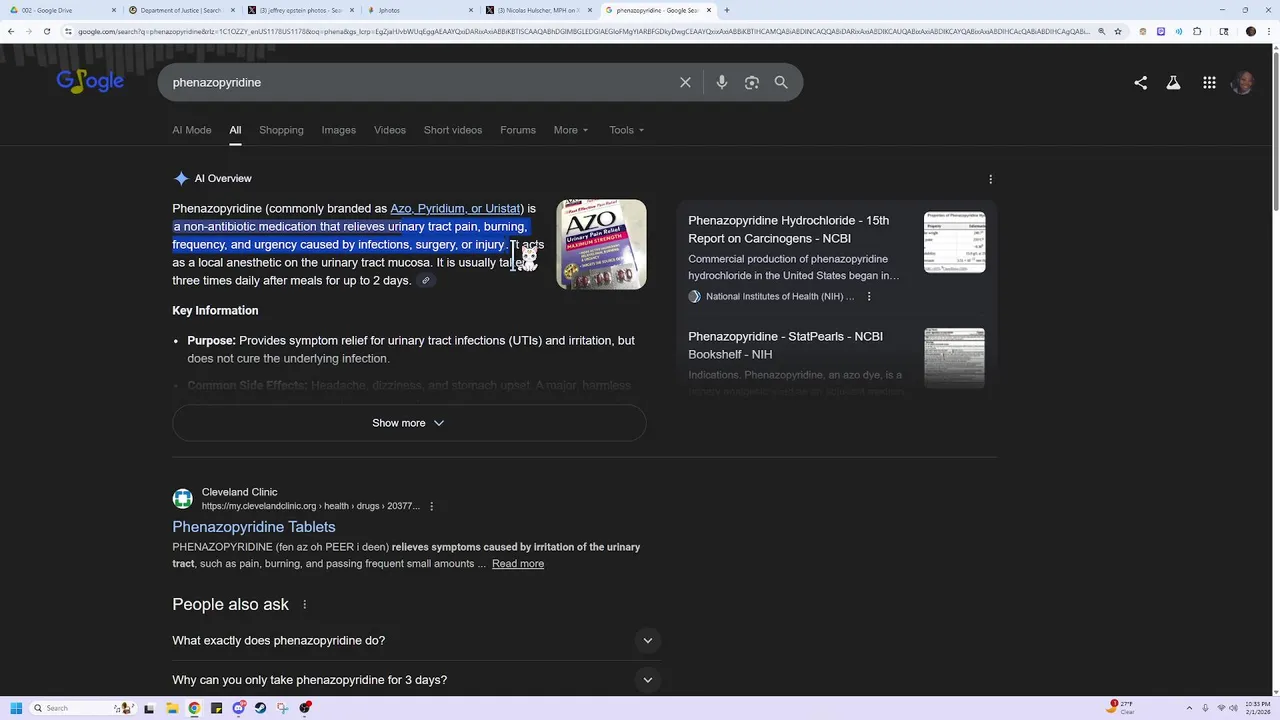Open Search Labs flask icon
This screenshot has width=1280, height=720.
pyautogui.click(x=1173, y=83)
